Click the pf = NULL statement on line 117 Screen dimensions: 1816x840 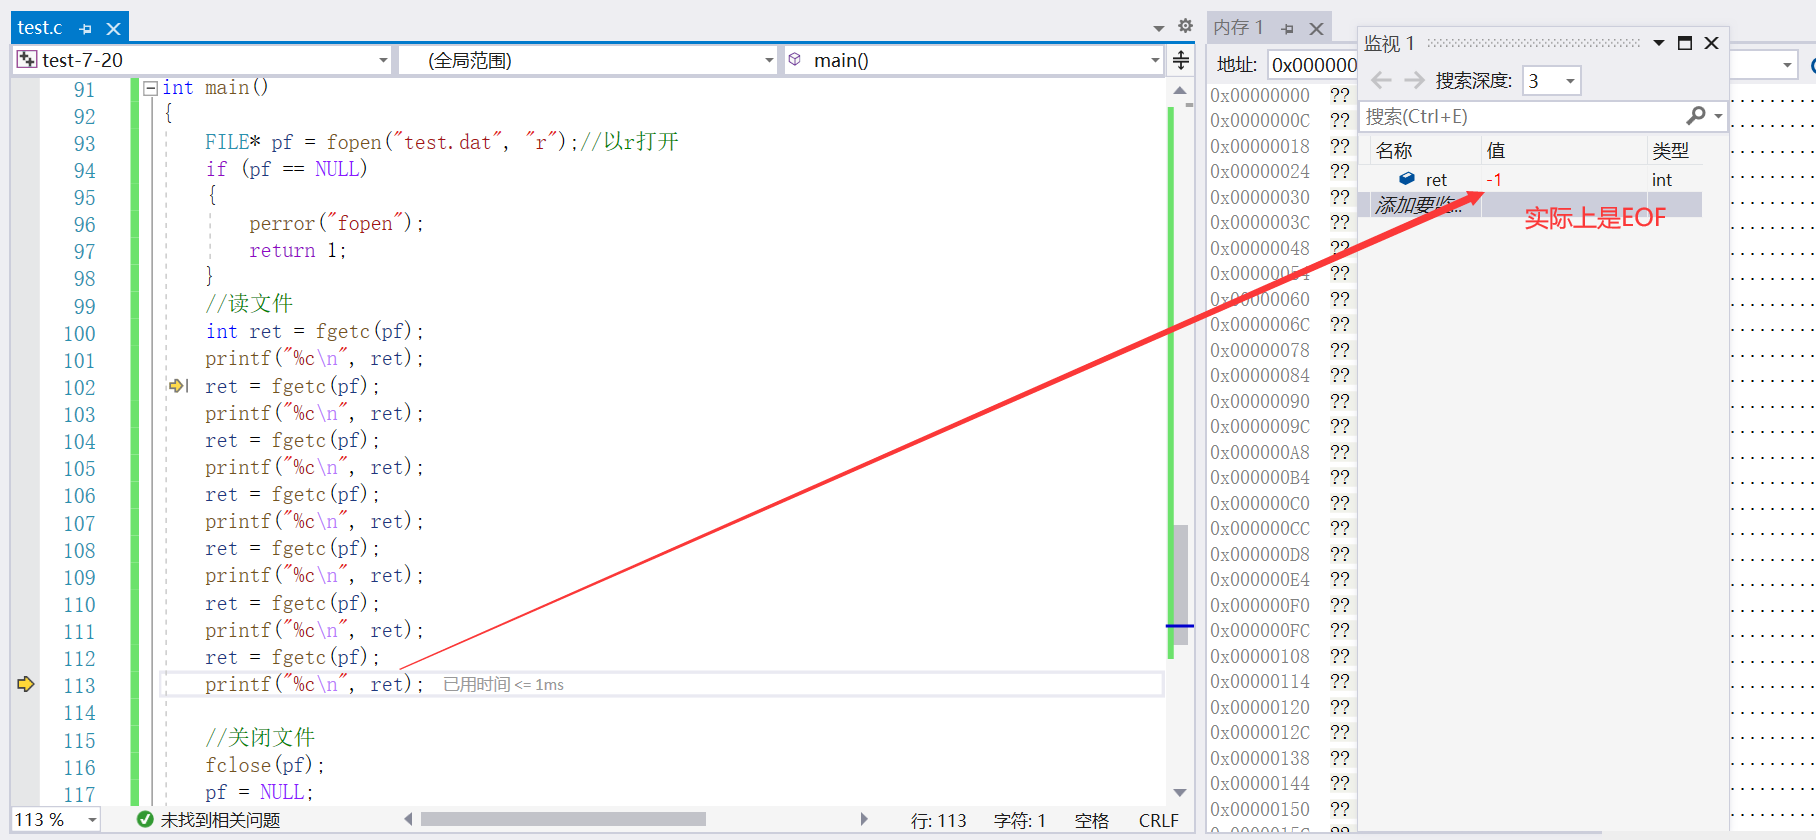(x=259, y=793)
